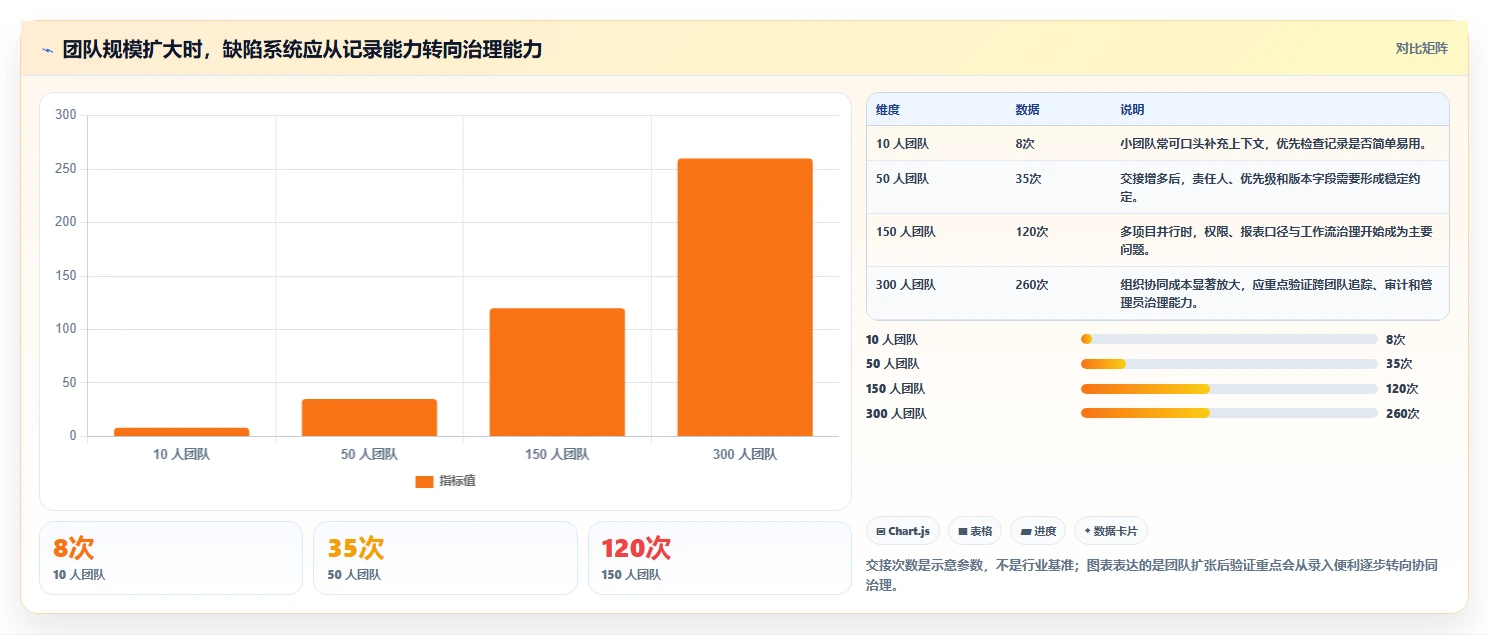Click the chart bar for 50 人团队
Screen dimensions: 1489x635
(x=369, y=417)
